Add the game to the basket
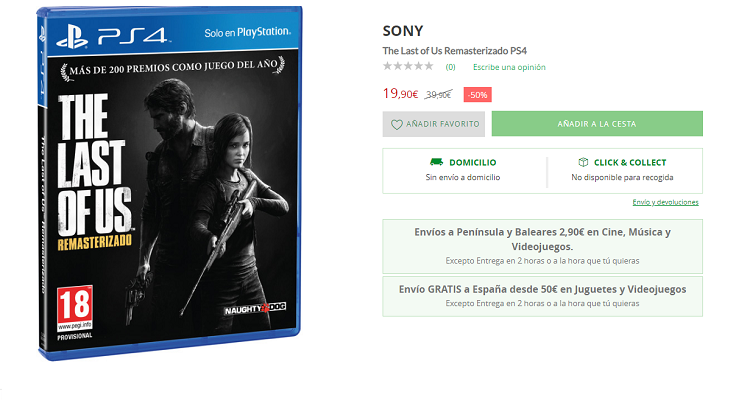The image size is (750, 400). click(597, 124)
